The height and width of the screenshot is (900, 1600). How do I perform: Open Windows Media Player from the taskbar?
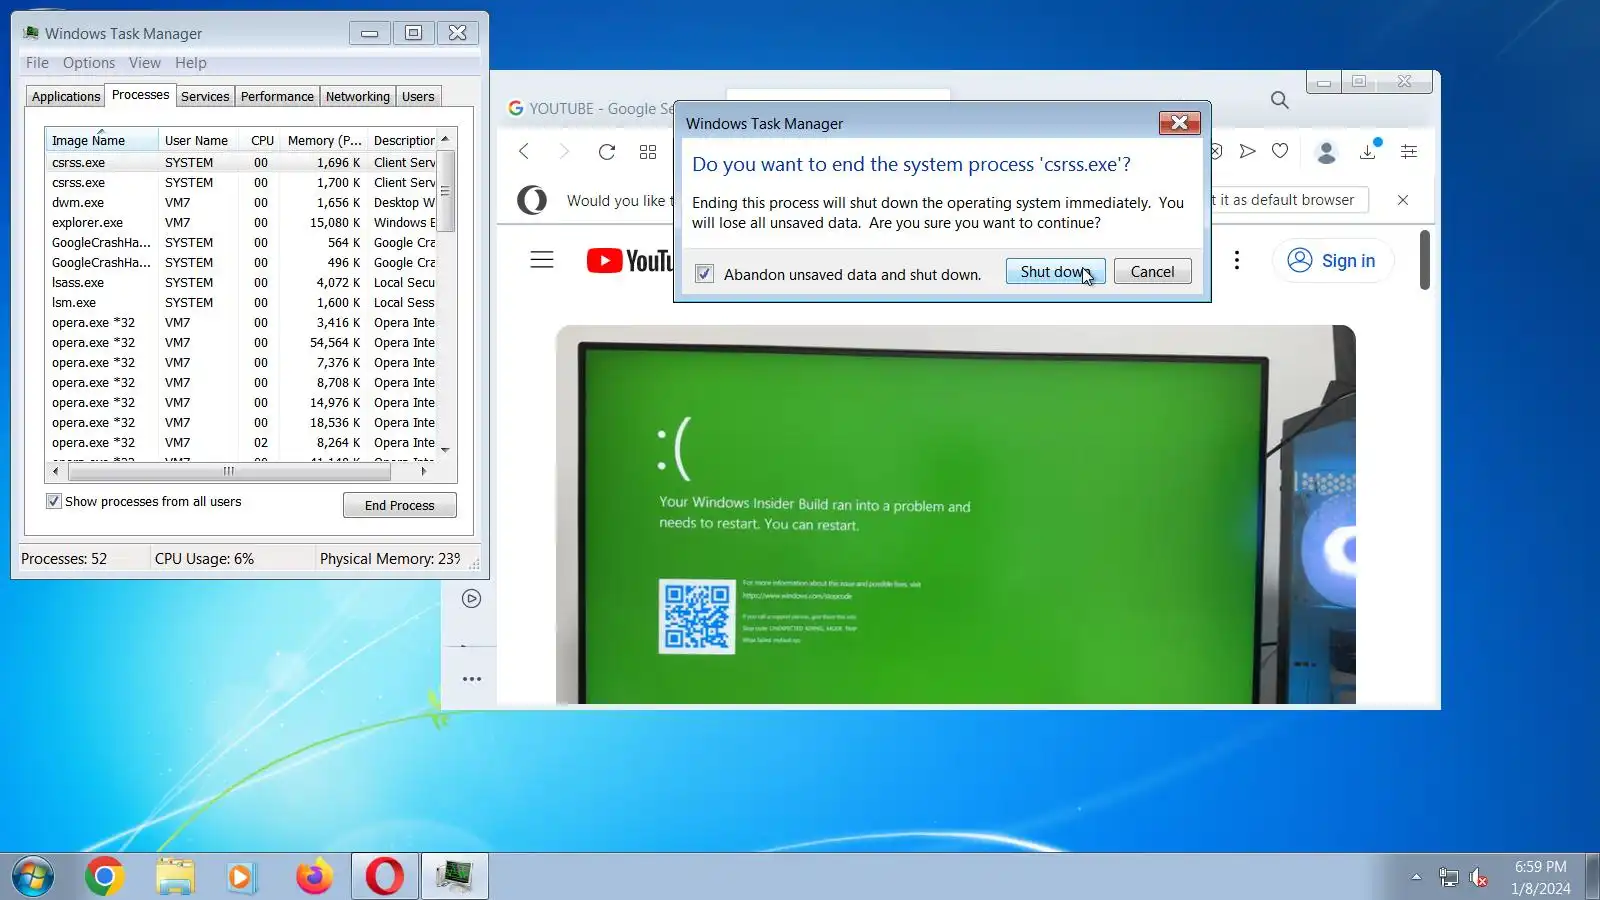coord(240,877)
